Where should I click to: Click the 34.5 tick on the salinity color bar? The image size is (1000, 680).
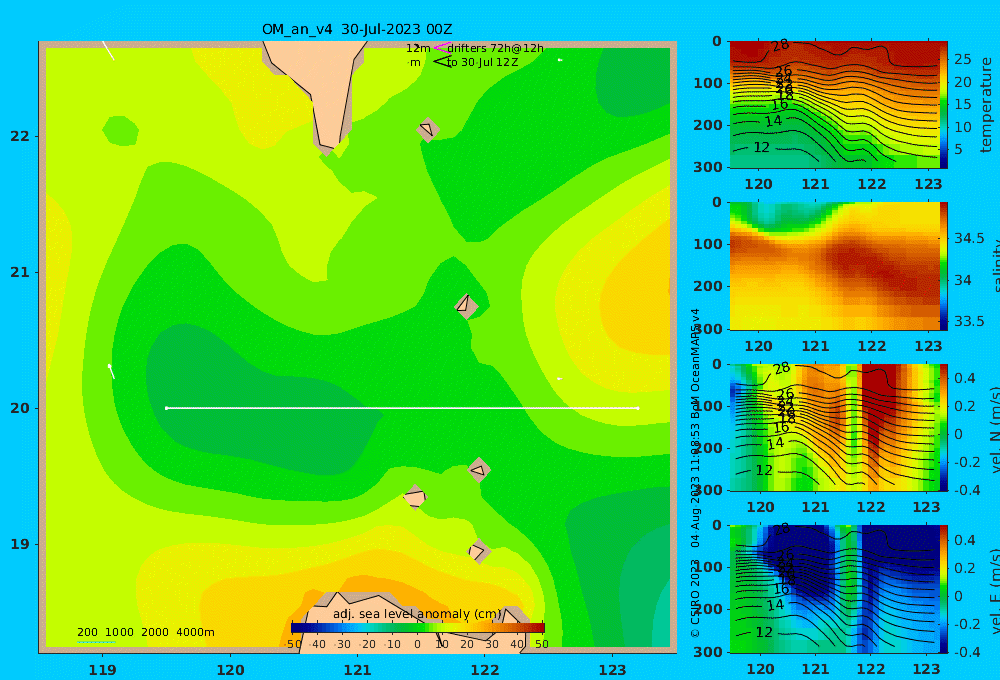pyautogui.click(x=969, y=238)
